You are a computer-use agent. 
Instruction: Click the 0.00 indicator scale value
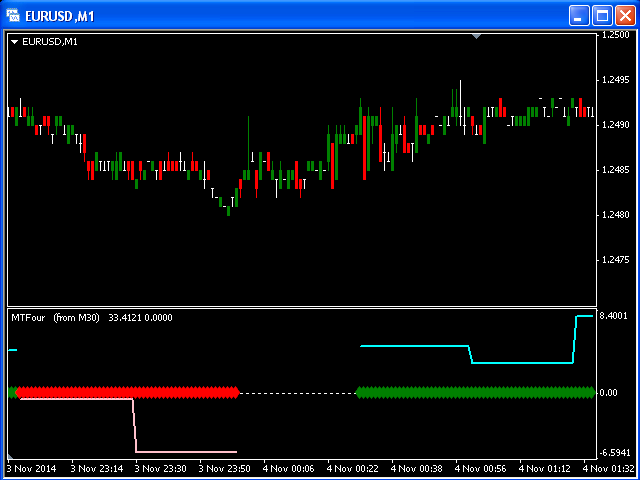(608, 393)
